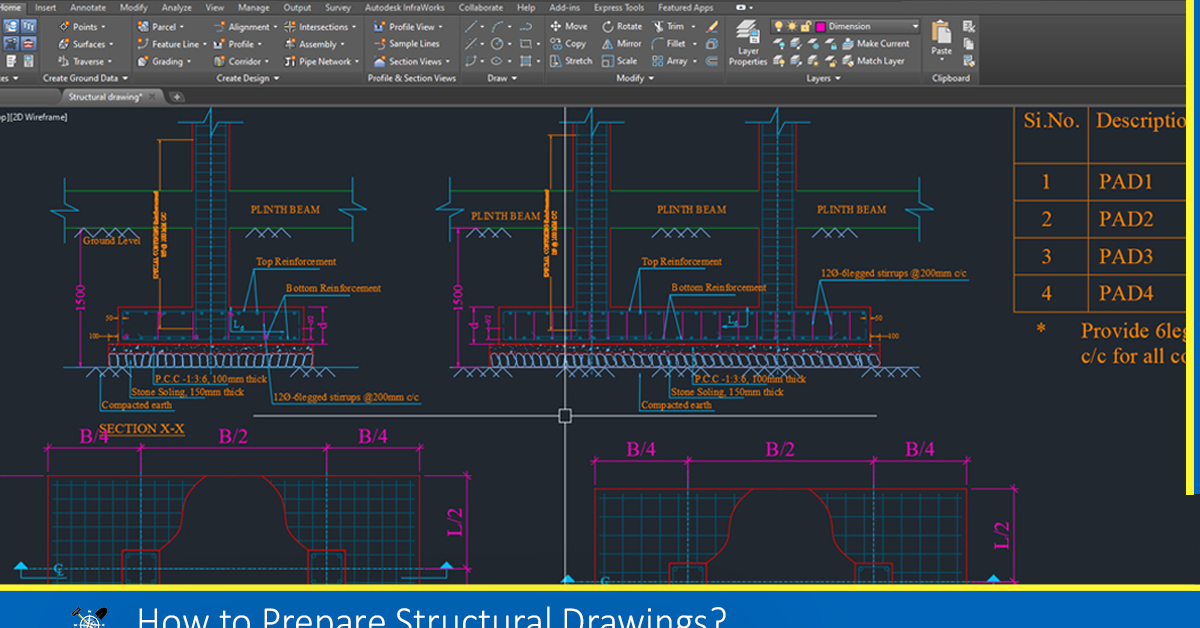Select the Move tool
The image size is (1200, 628).
click(x=568, y=27)
